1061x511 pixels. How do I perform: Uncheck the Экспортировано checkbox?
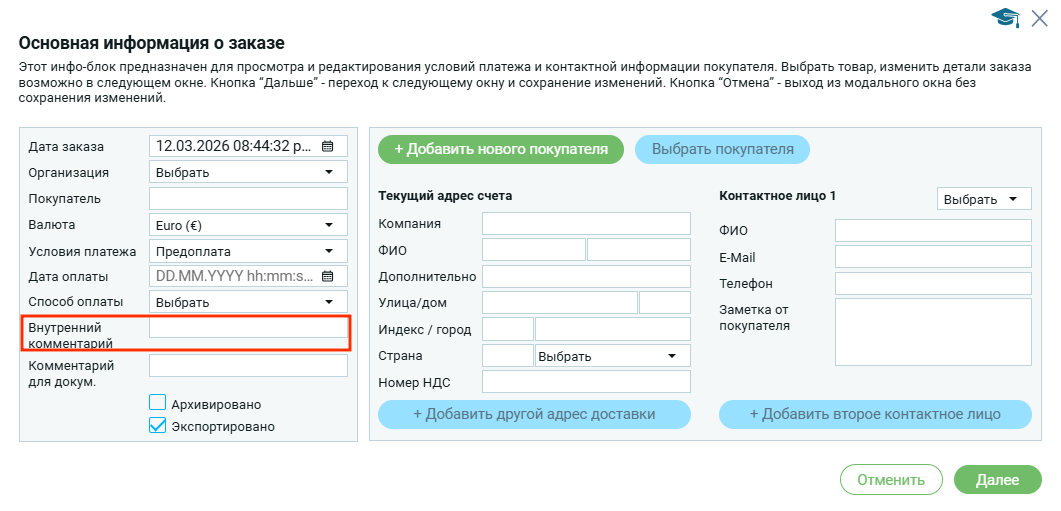(157, 425)
